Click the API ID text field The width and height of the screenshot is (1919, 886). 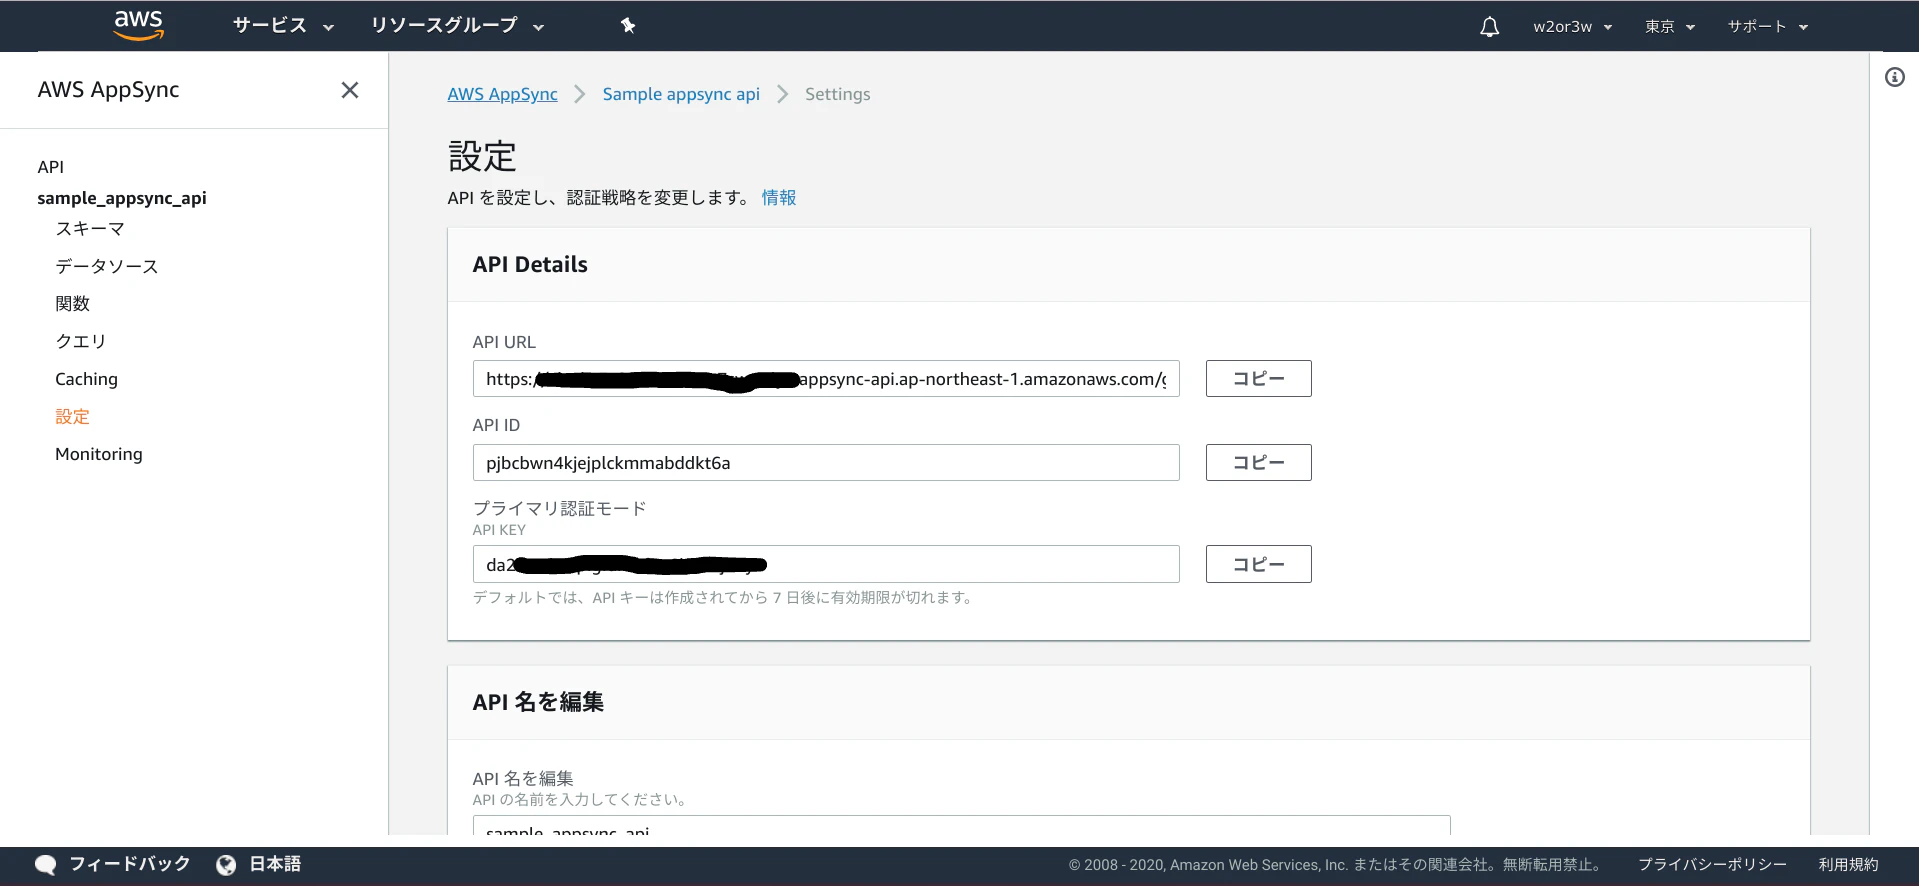826,463
